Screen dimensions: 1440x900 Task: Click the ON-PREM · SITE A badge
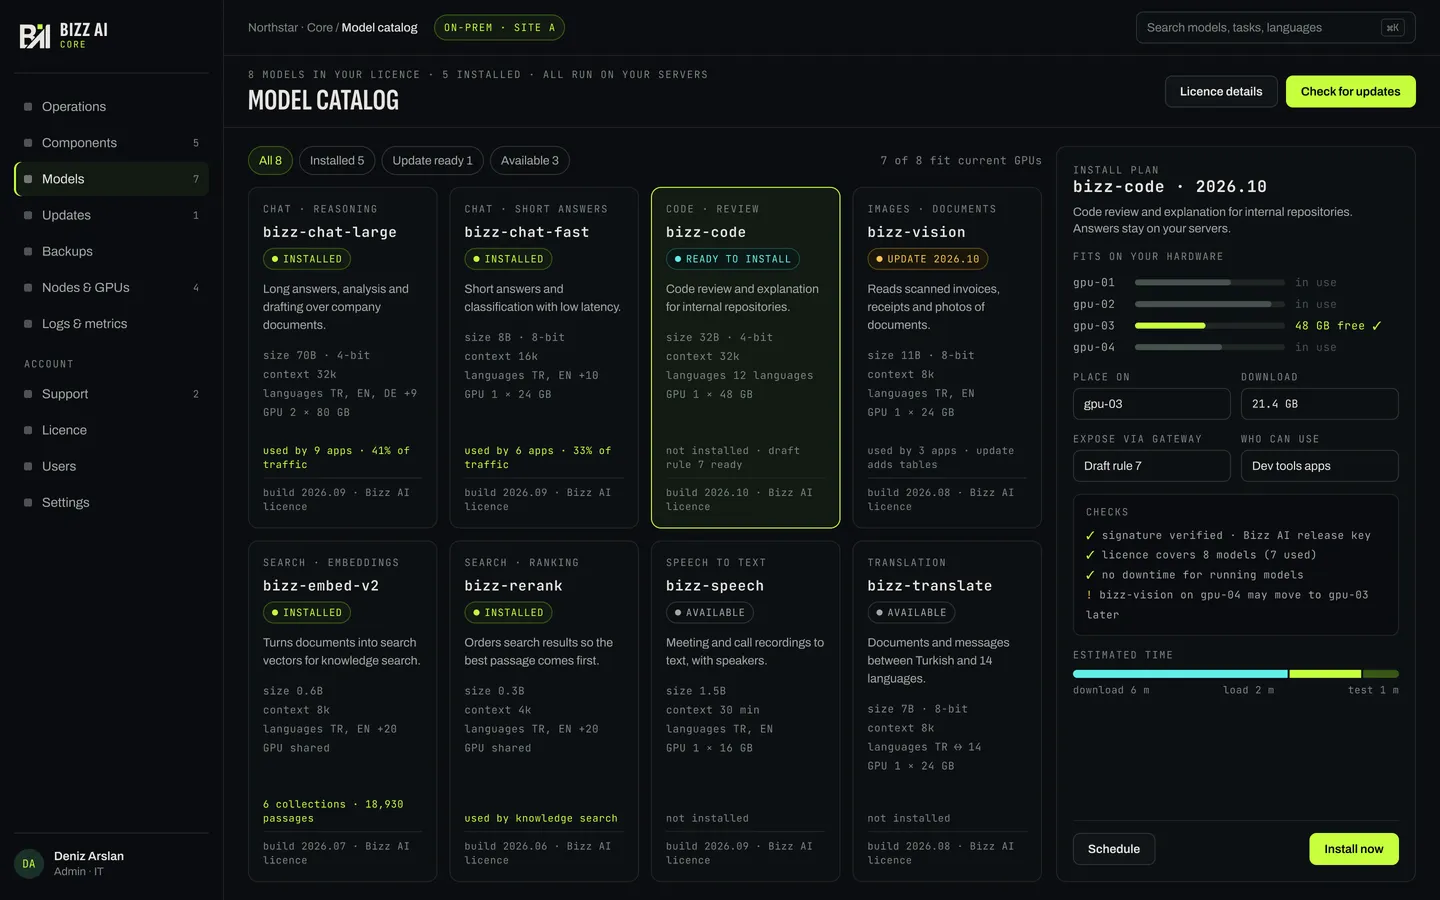(x=499, y=28)
